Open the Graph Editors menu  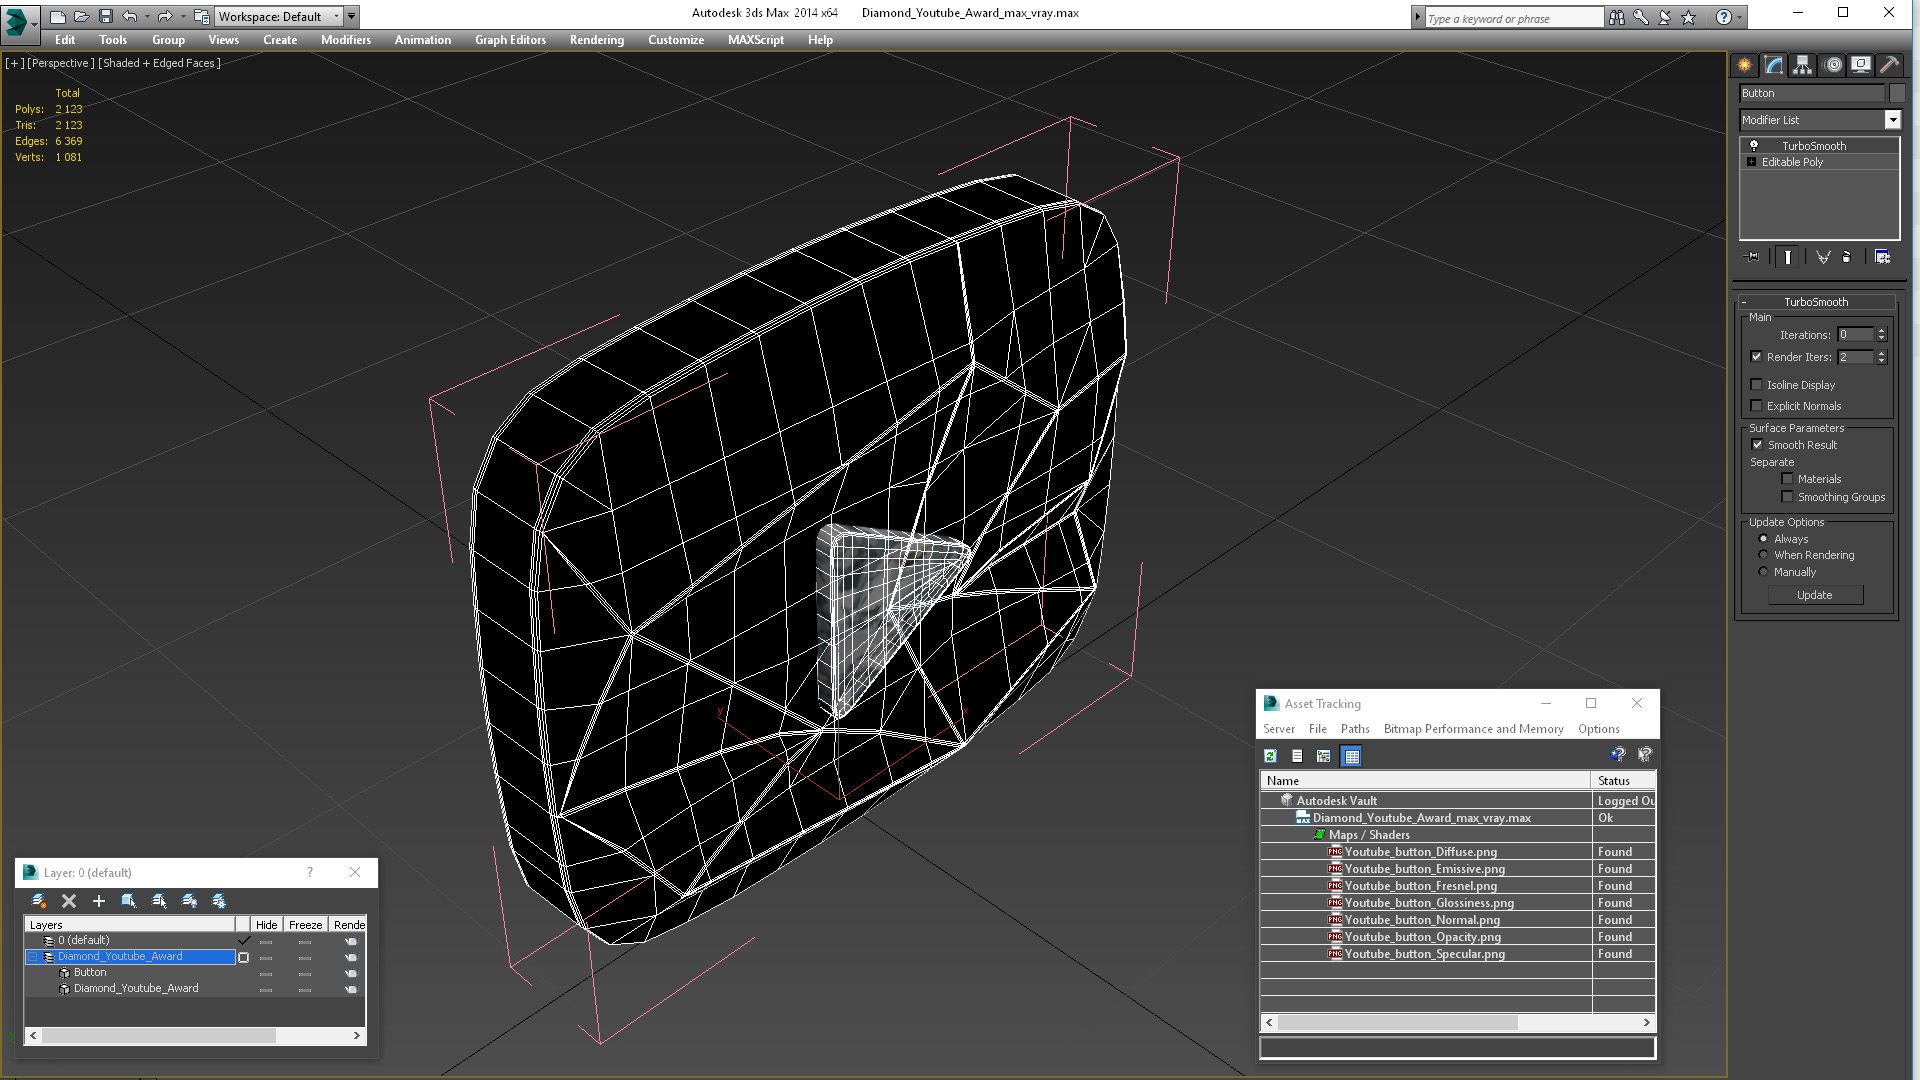tap(510, 40)
